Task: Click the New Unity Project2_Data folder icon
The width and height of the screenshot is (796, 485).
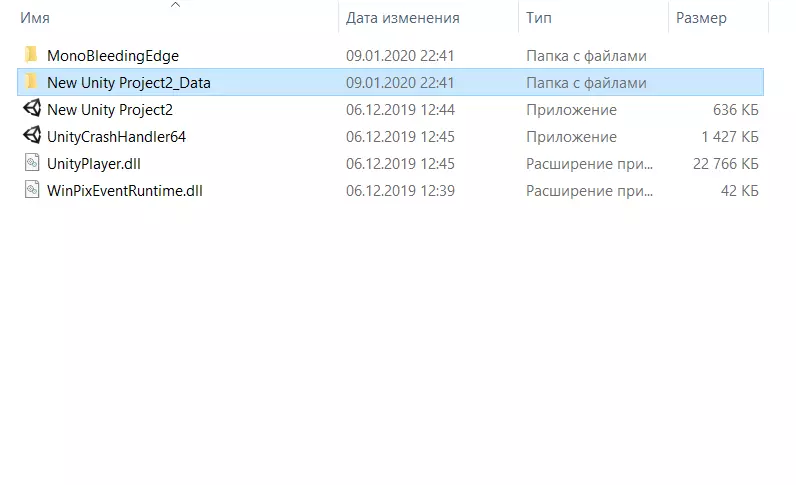Action: tap(31, 81)
